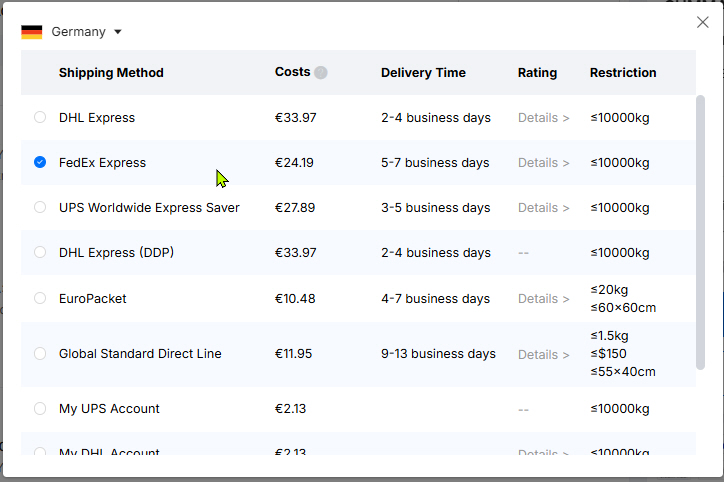This screenshot has width=724, height=482.
Task: Click the Delivery Time column header
Action: point(423,73)
